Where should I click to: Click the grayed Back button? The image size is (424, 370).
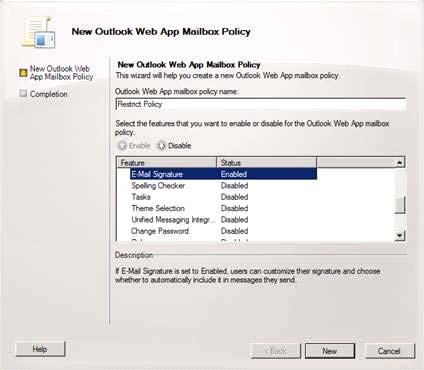coord(276,351)
